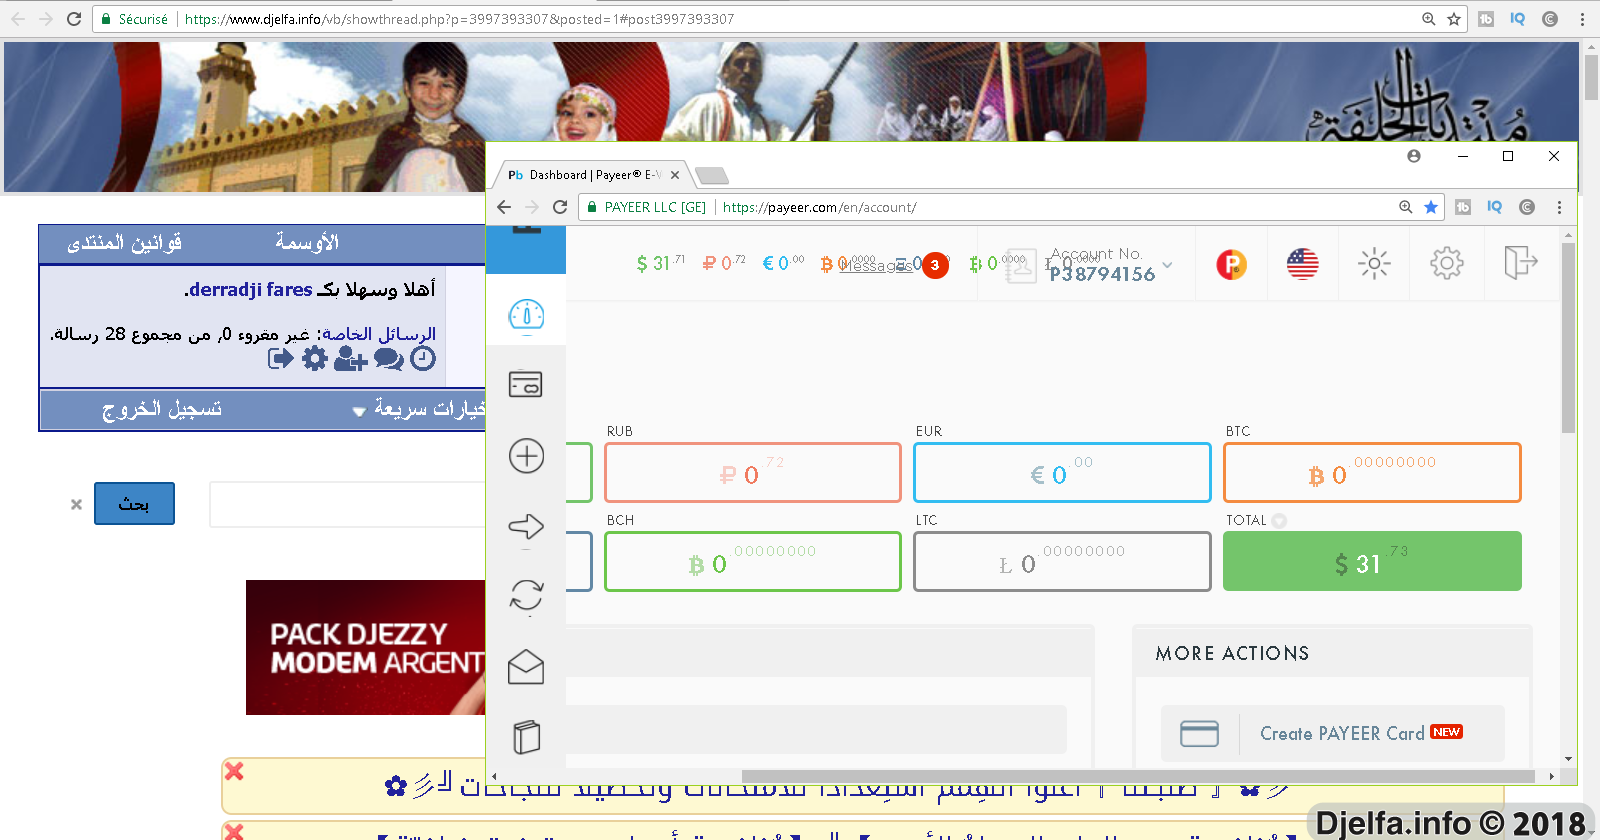Click the forum clock icon
The width and height of the screenshot is (1600, 840).
coord(423,358)
